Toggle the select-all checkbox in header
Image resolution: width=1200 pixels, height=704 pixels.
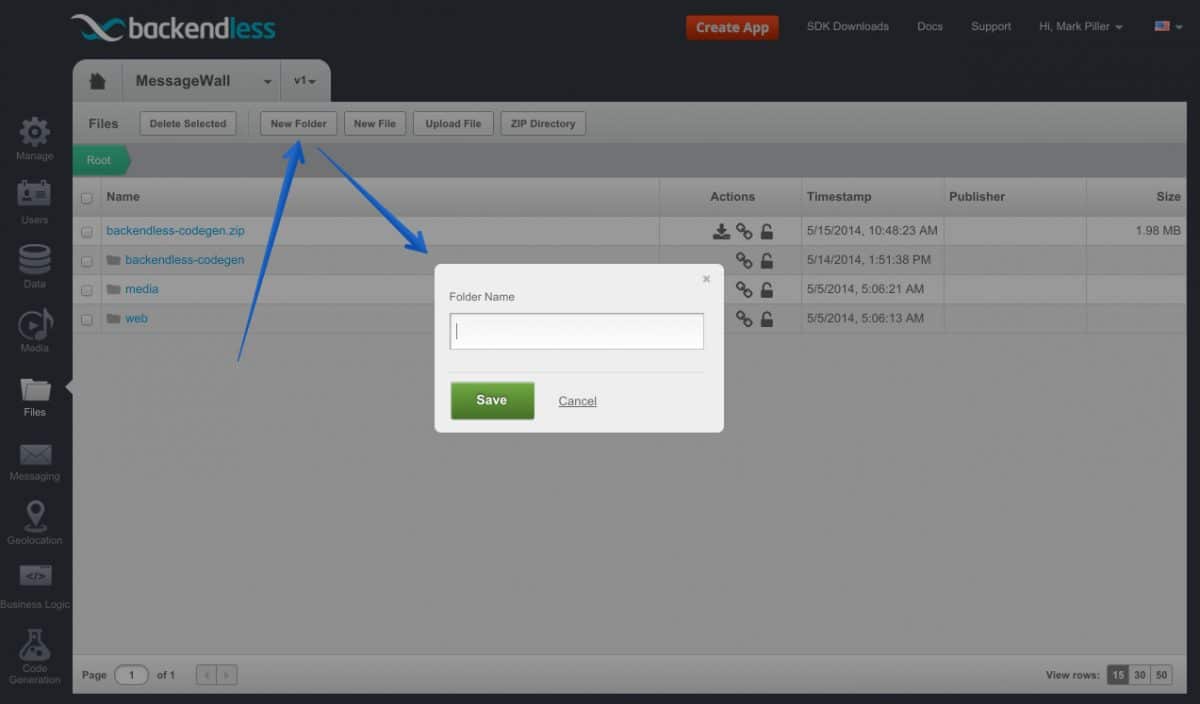pyautogui.click(x=86, y=198)
